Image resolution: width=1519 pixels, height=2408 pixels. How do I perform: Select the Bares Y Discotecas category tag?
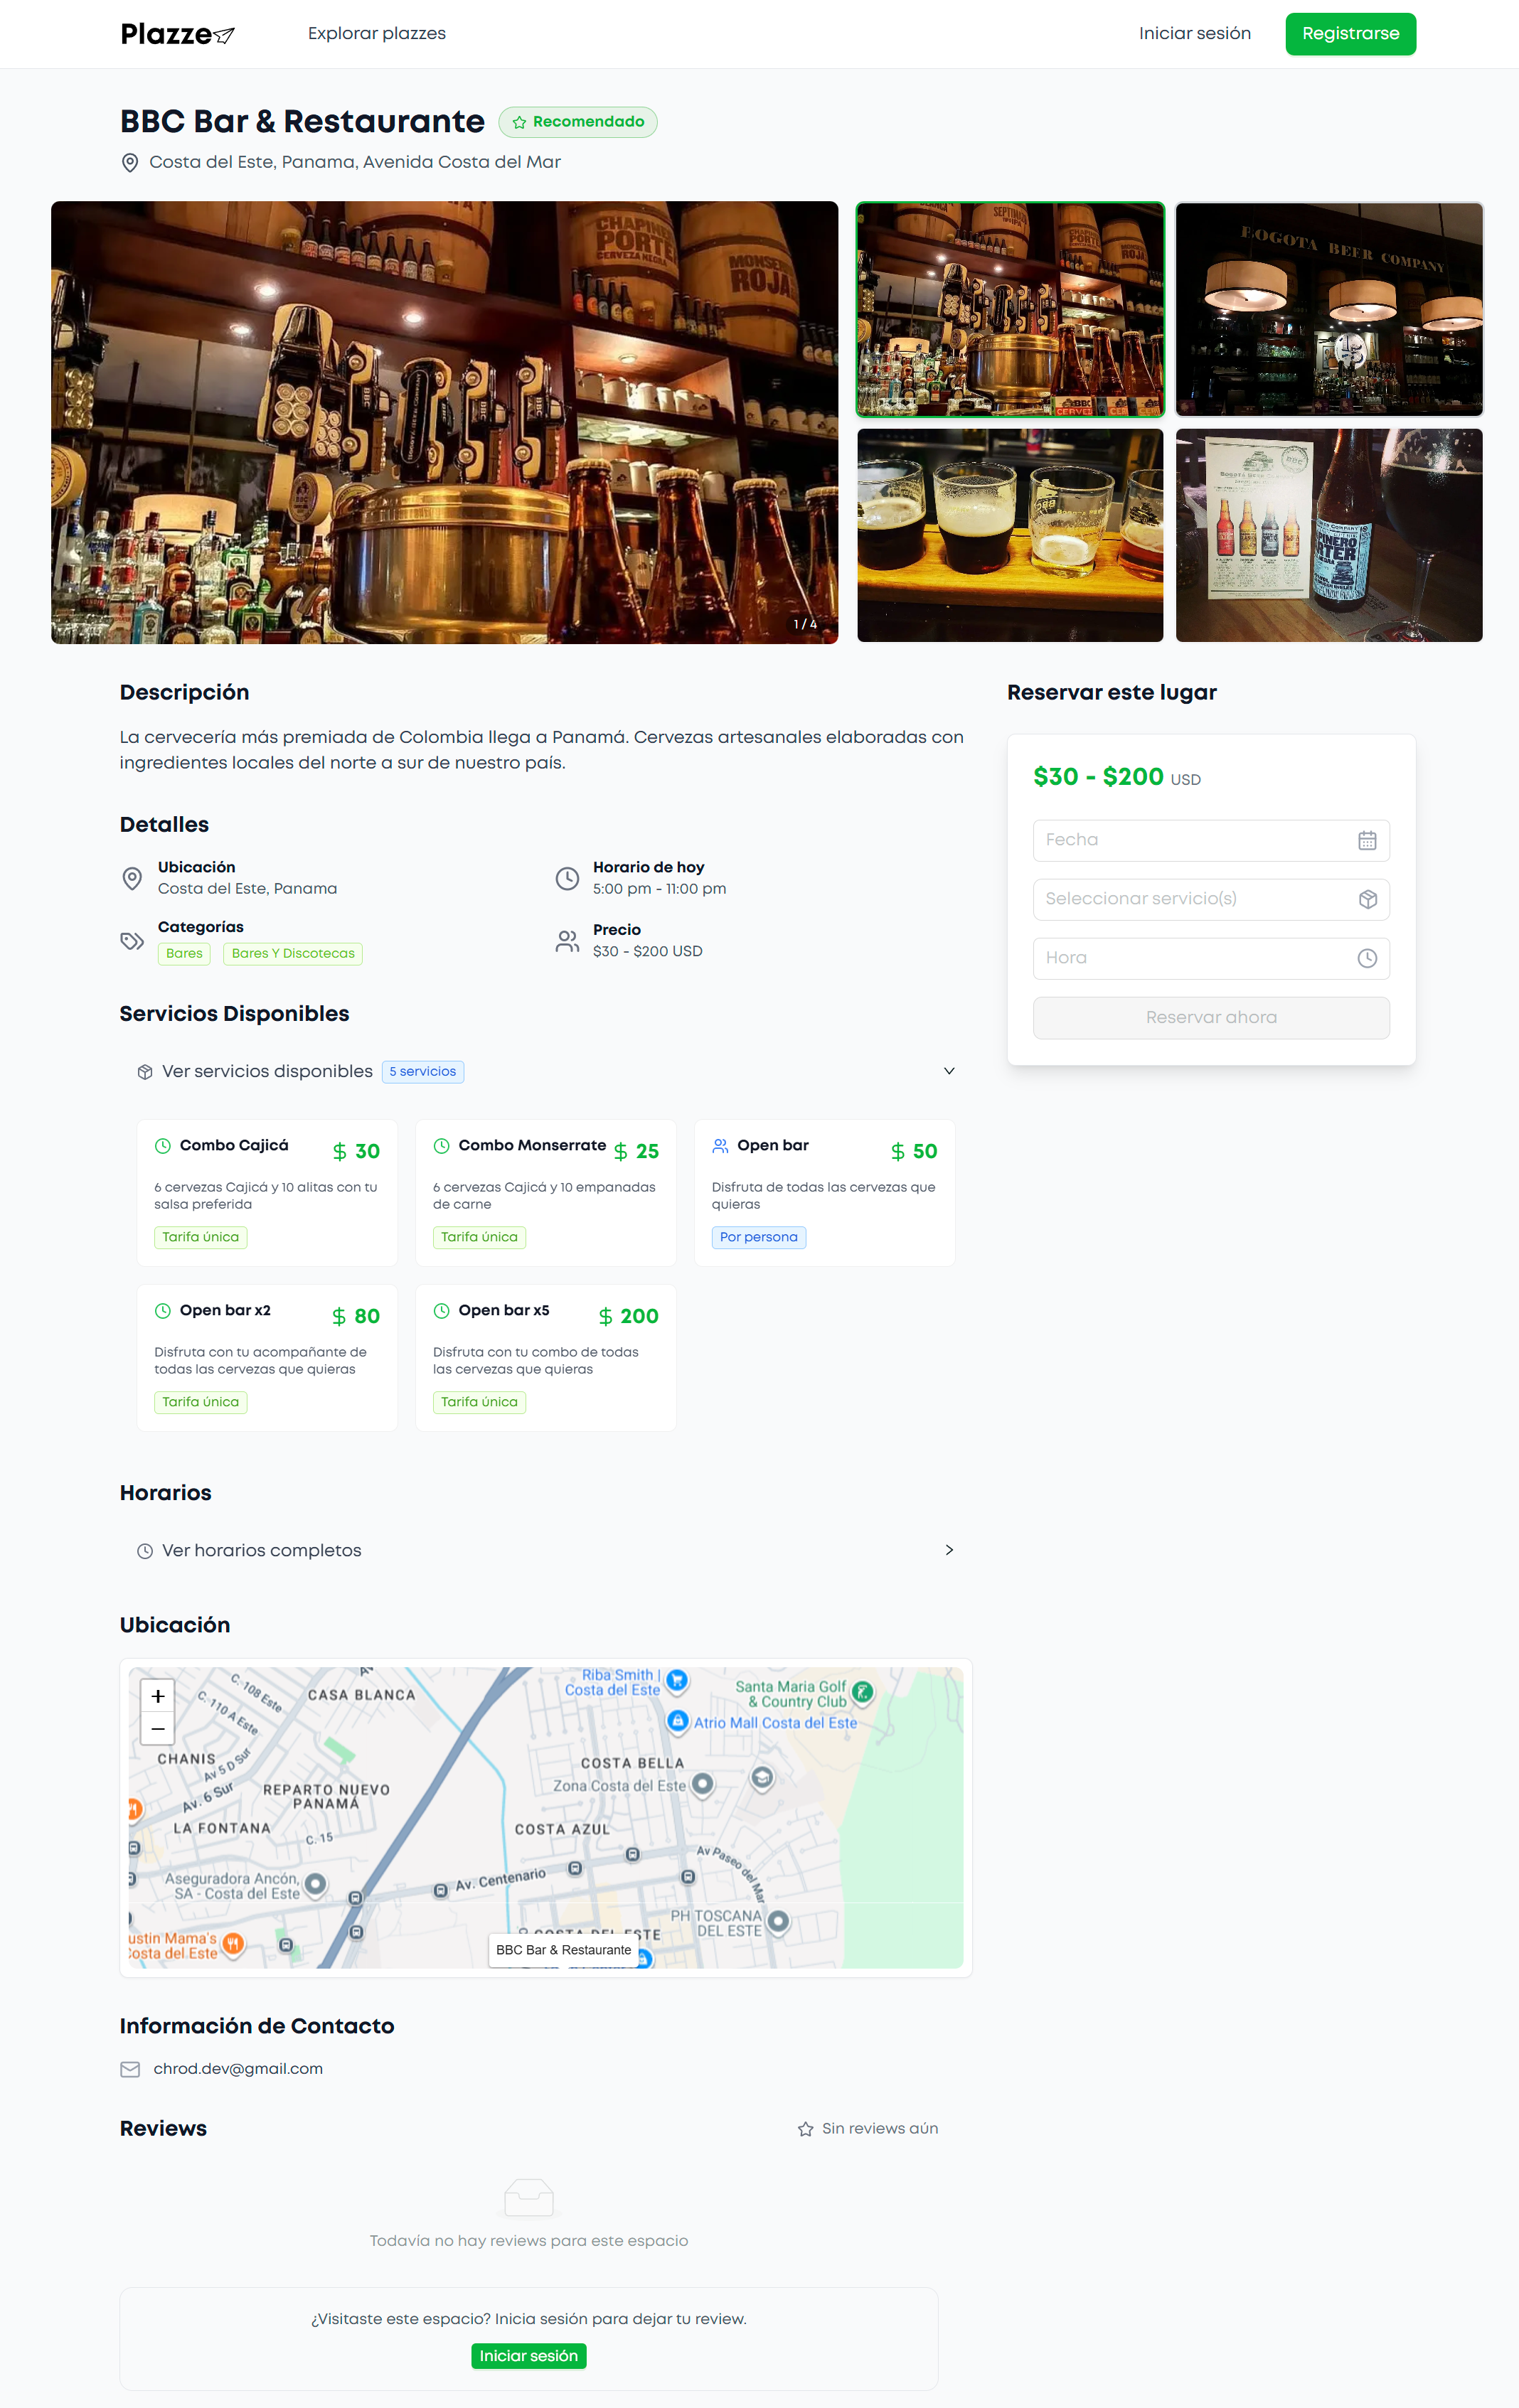(x=293, y=954)
